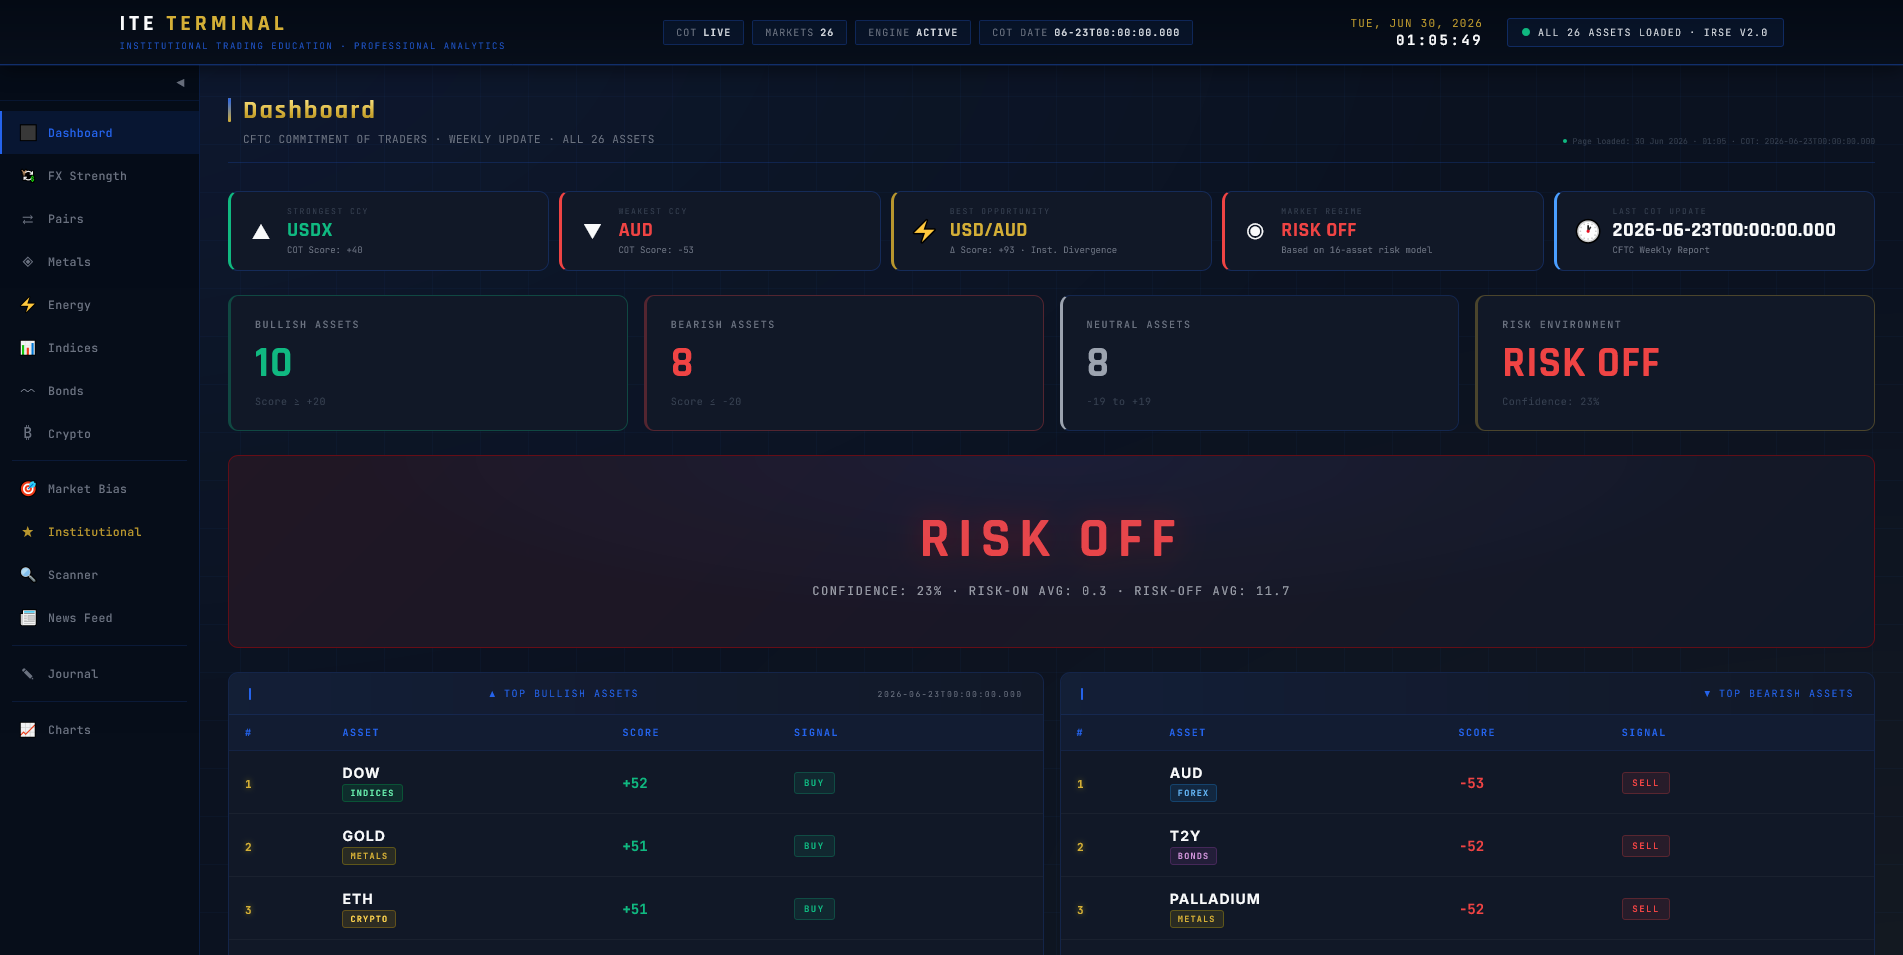Click the SELL signal for T2Y
1903x955 pixels.
click(x=1645, y=846)
